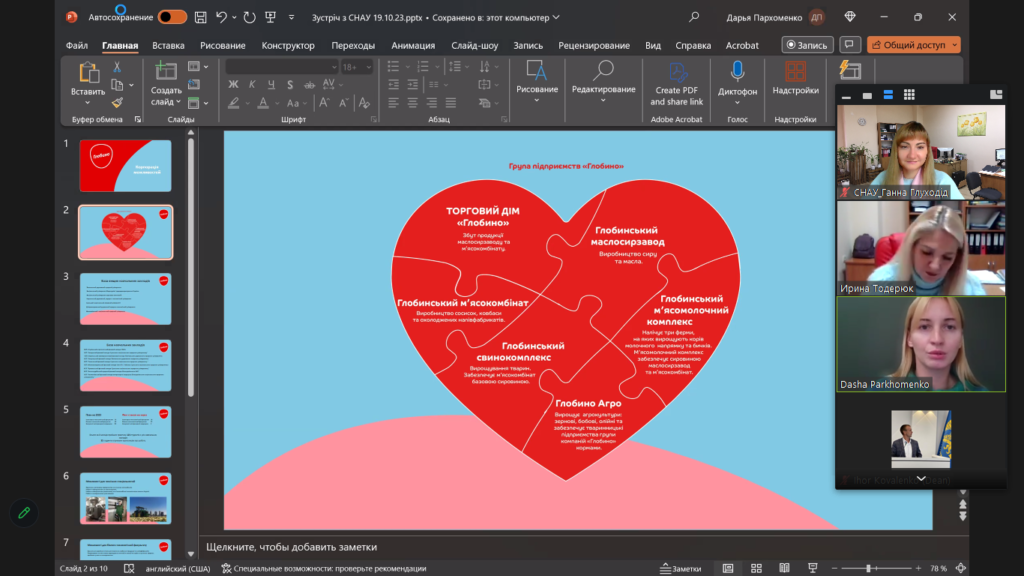Click the Заметки button in status bar
Viewport: 1024px width, 576px height.
pyautogui.click(x=680, y=568)
